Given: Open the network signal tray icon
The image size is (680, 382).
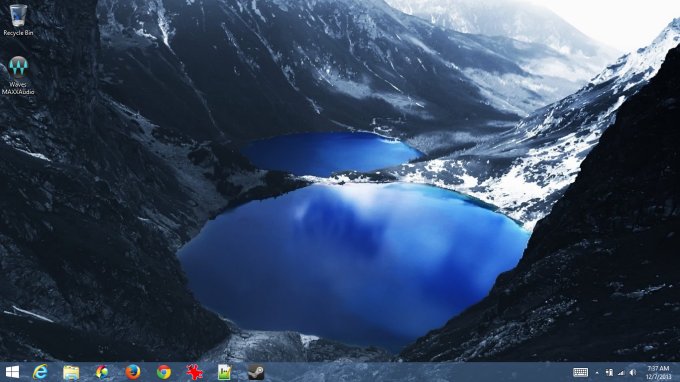Looking at the screenshot, I should [621, 372].
